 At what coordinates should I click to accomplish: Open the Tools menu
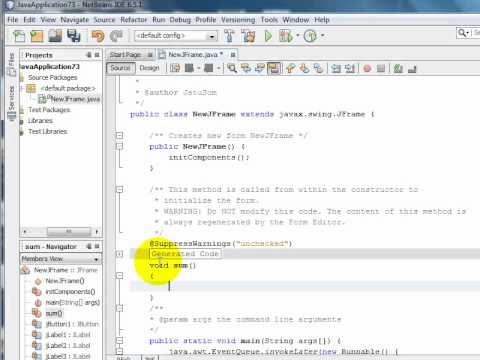coord(269,20)
